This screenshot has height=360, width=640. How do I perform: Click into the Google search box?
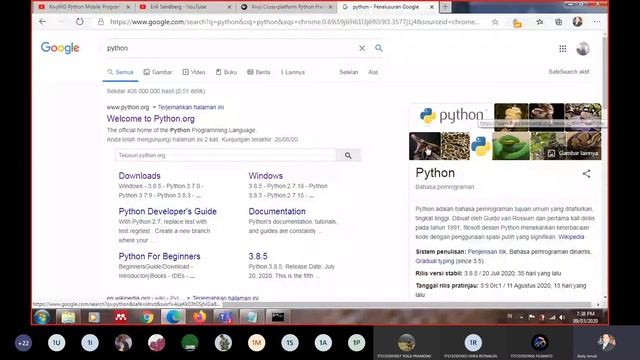click(x=231, y=48)
